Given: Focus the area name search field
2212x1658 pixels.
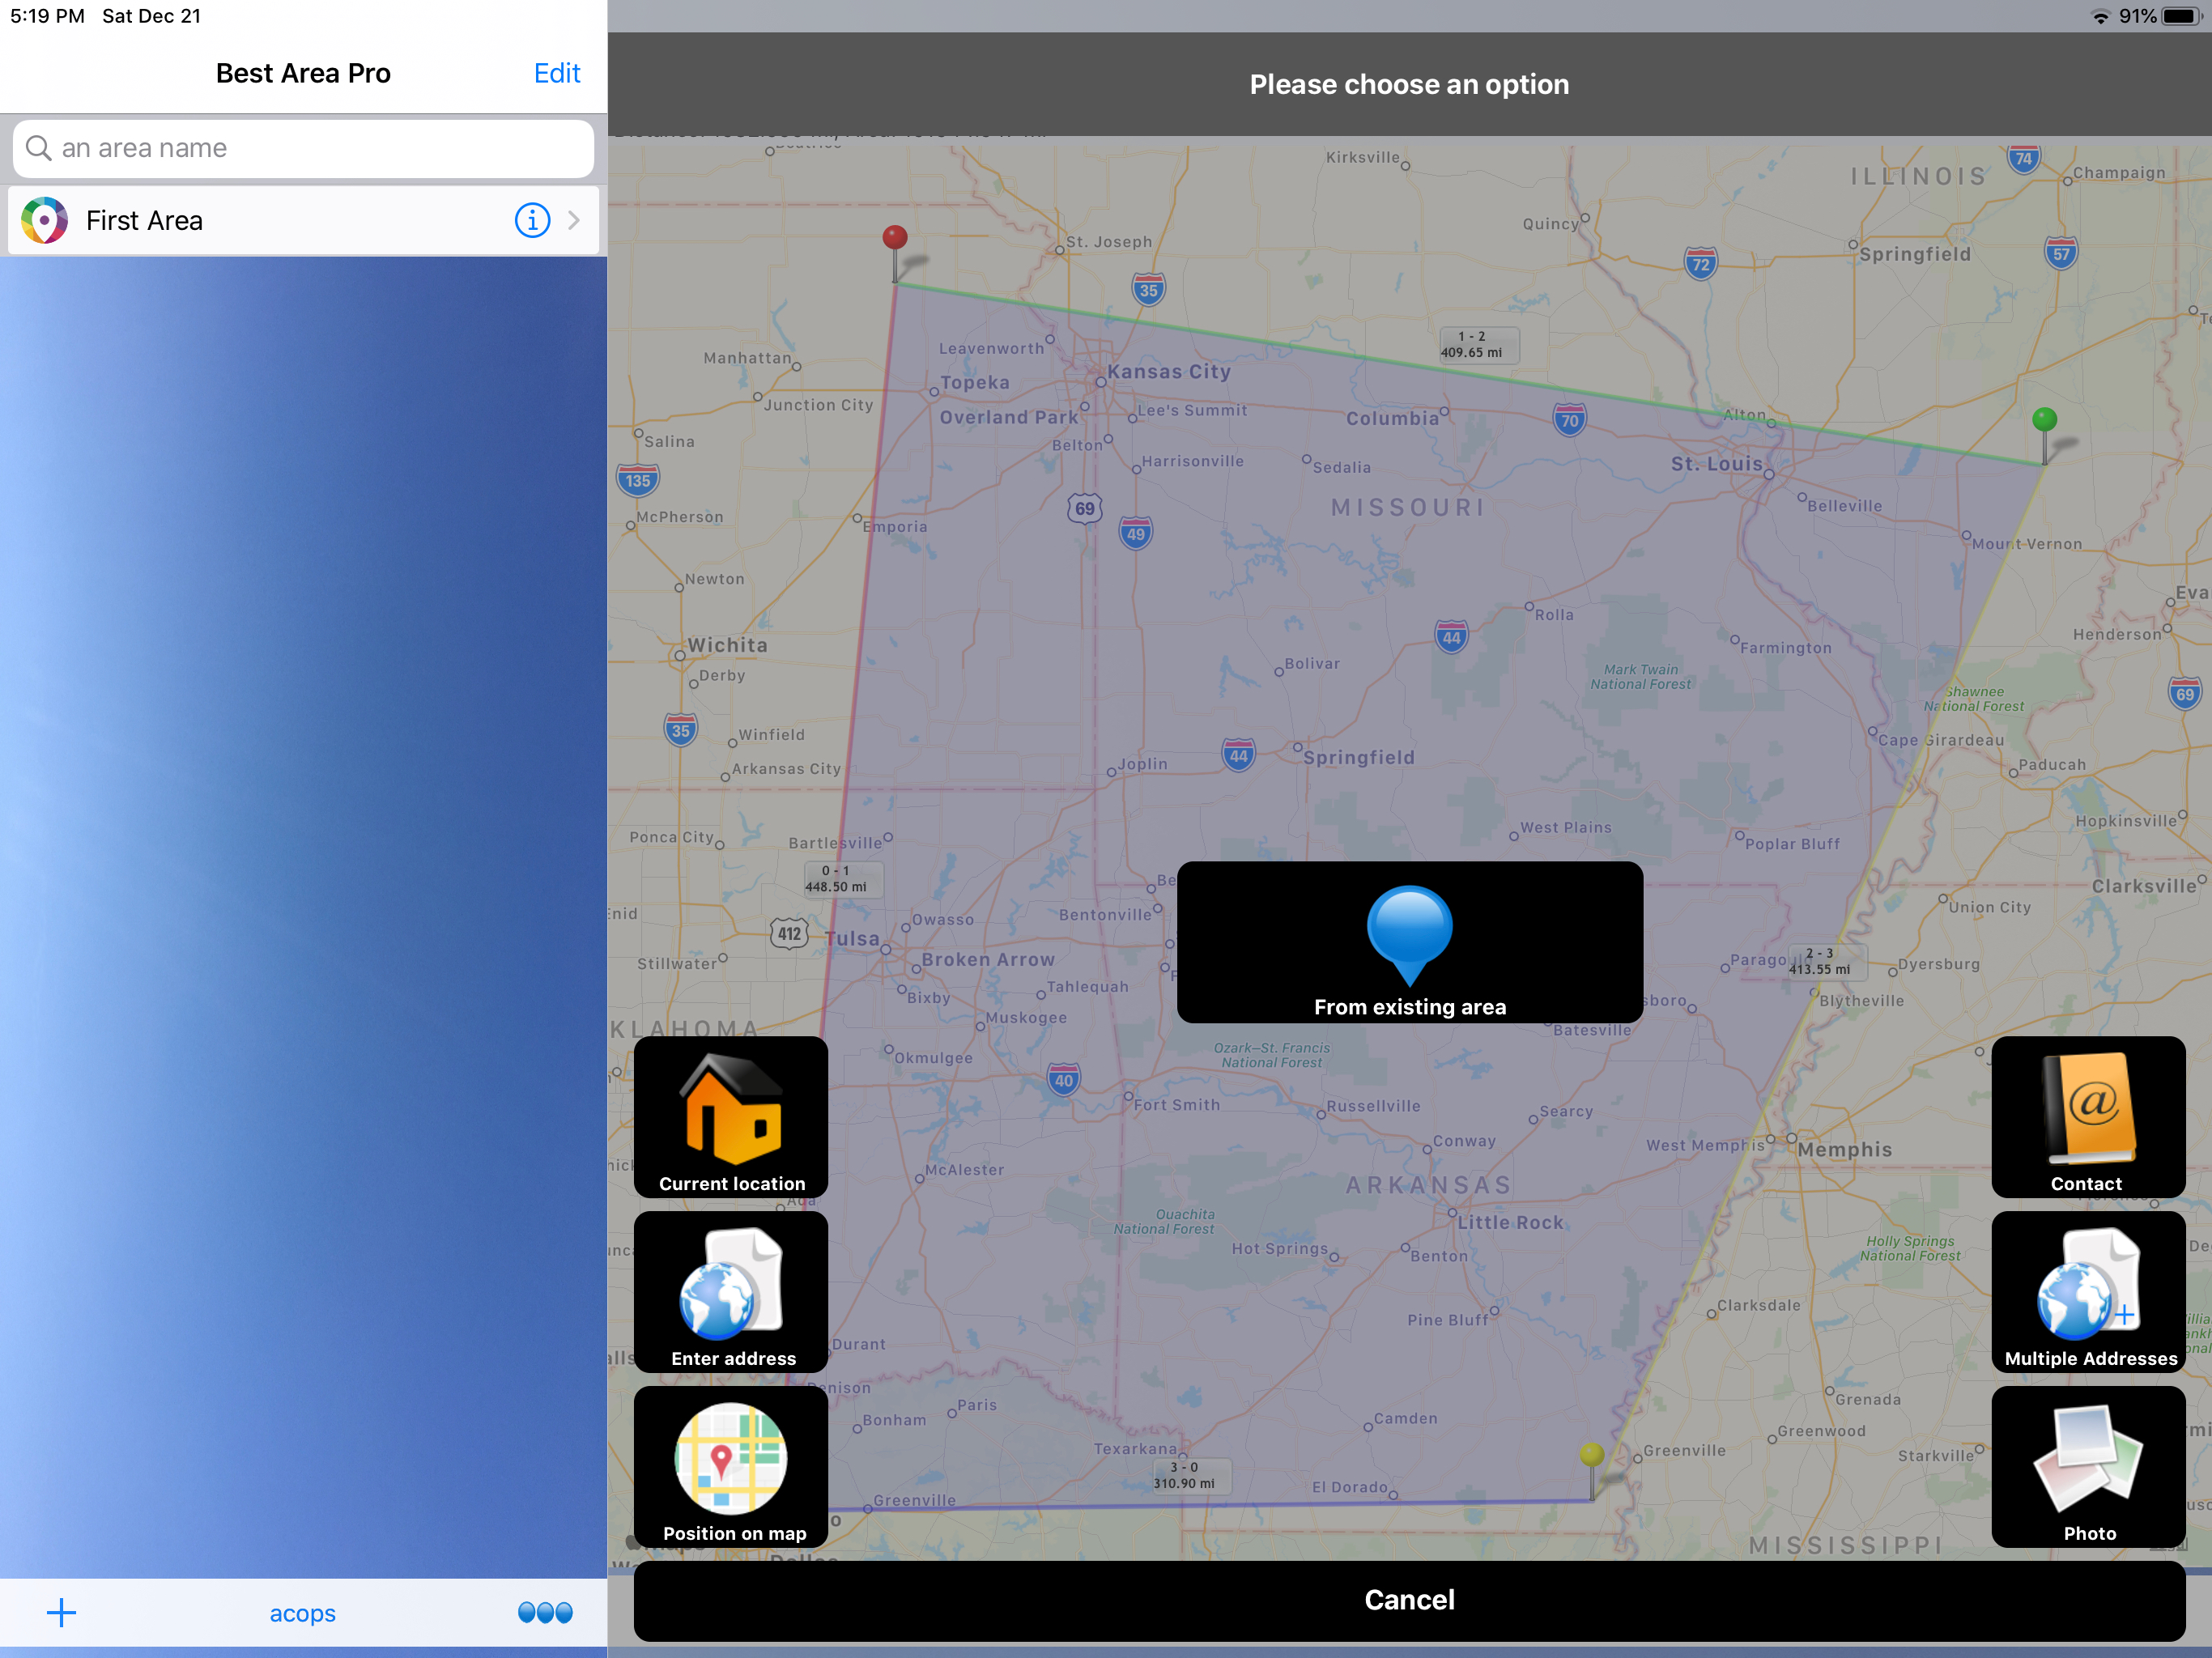Looking at the screenshot, I should tap(303, 148).
